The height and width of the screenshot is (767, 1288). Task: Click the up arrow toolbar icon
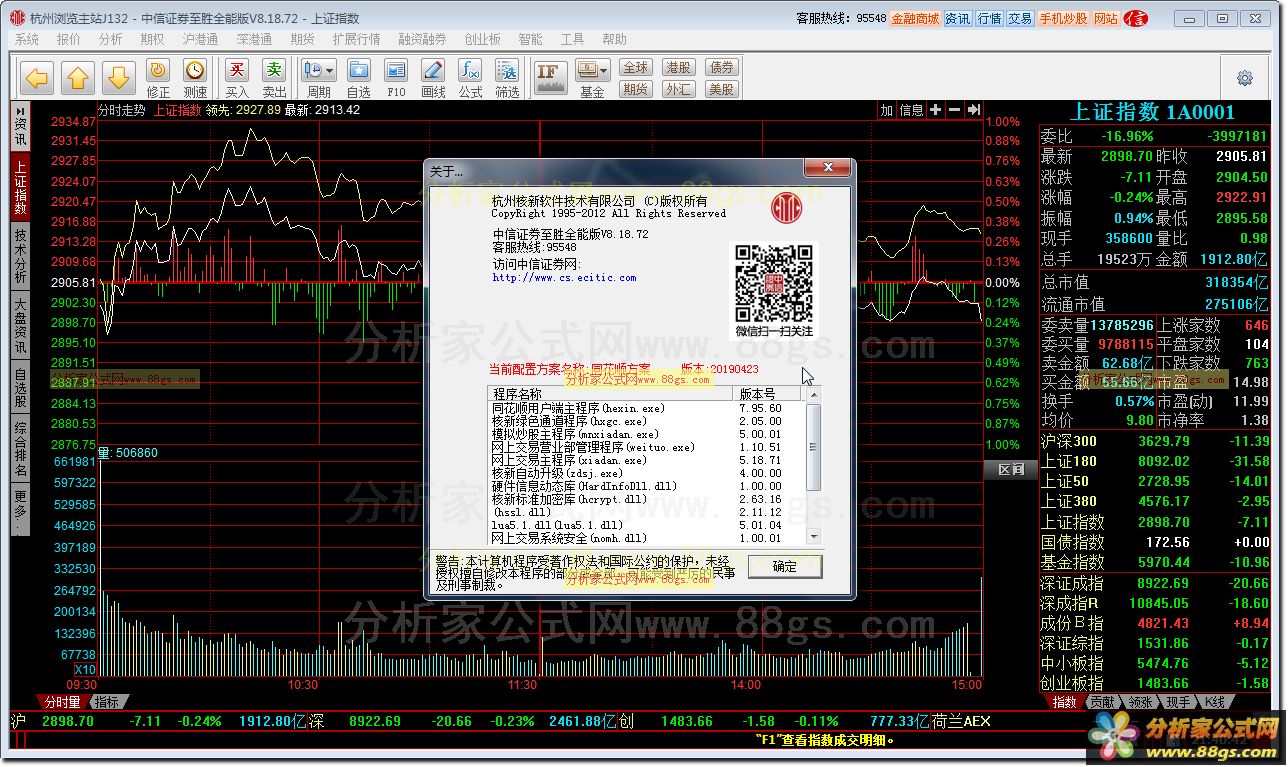point(78,78)
